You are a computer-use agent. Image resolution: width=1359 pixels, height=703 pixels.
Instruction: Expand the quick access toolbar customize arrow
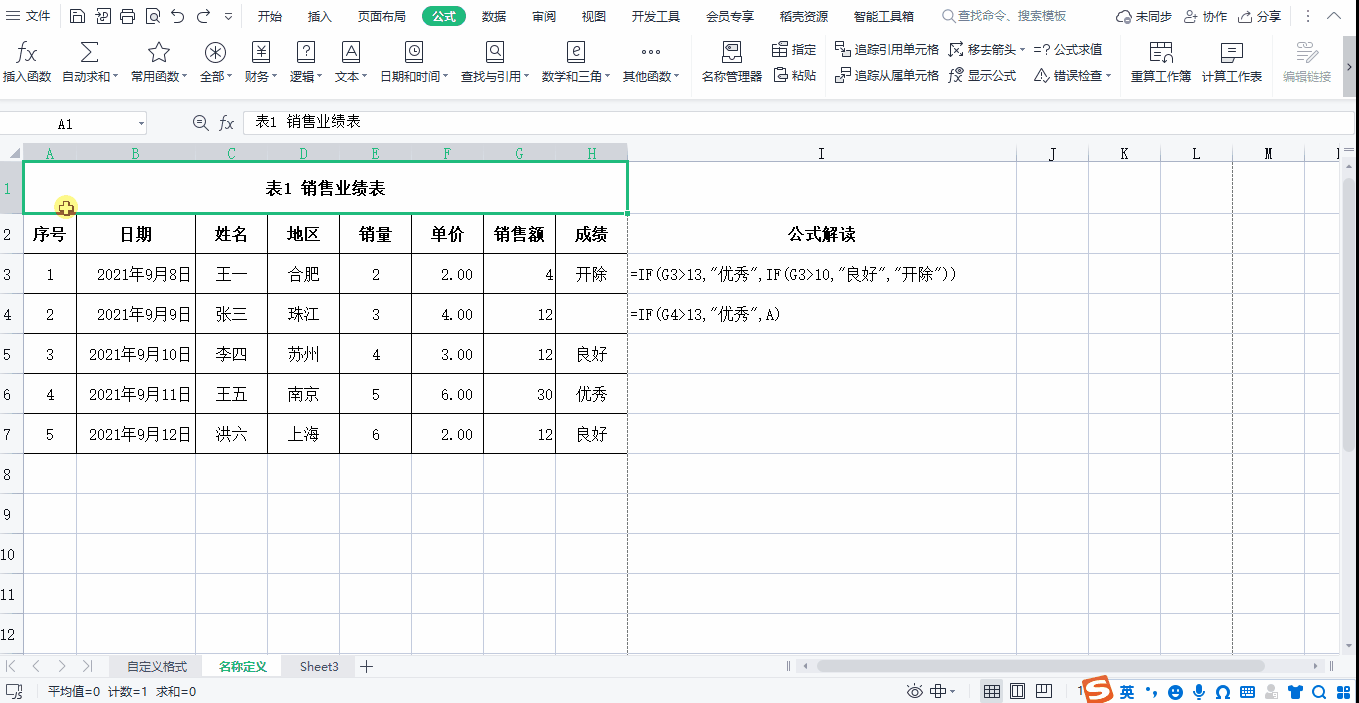(x=229, y=16)
